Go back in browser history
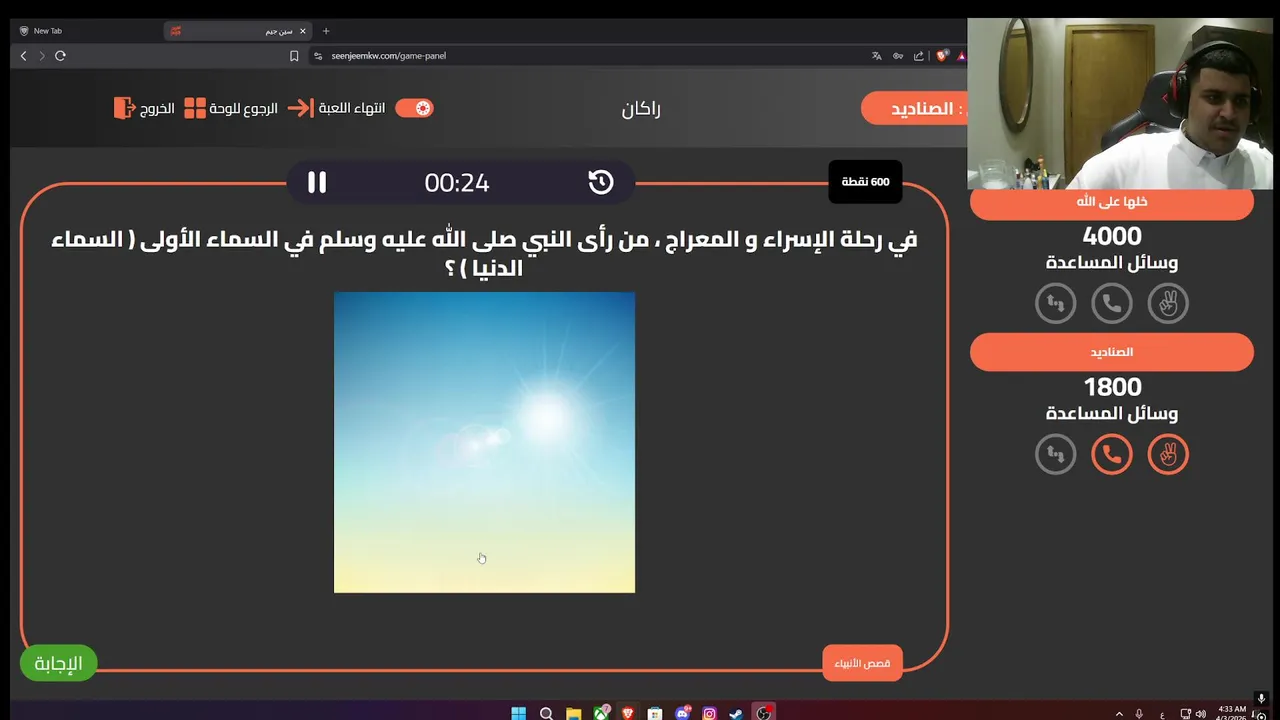 tap(23, 56)
